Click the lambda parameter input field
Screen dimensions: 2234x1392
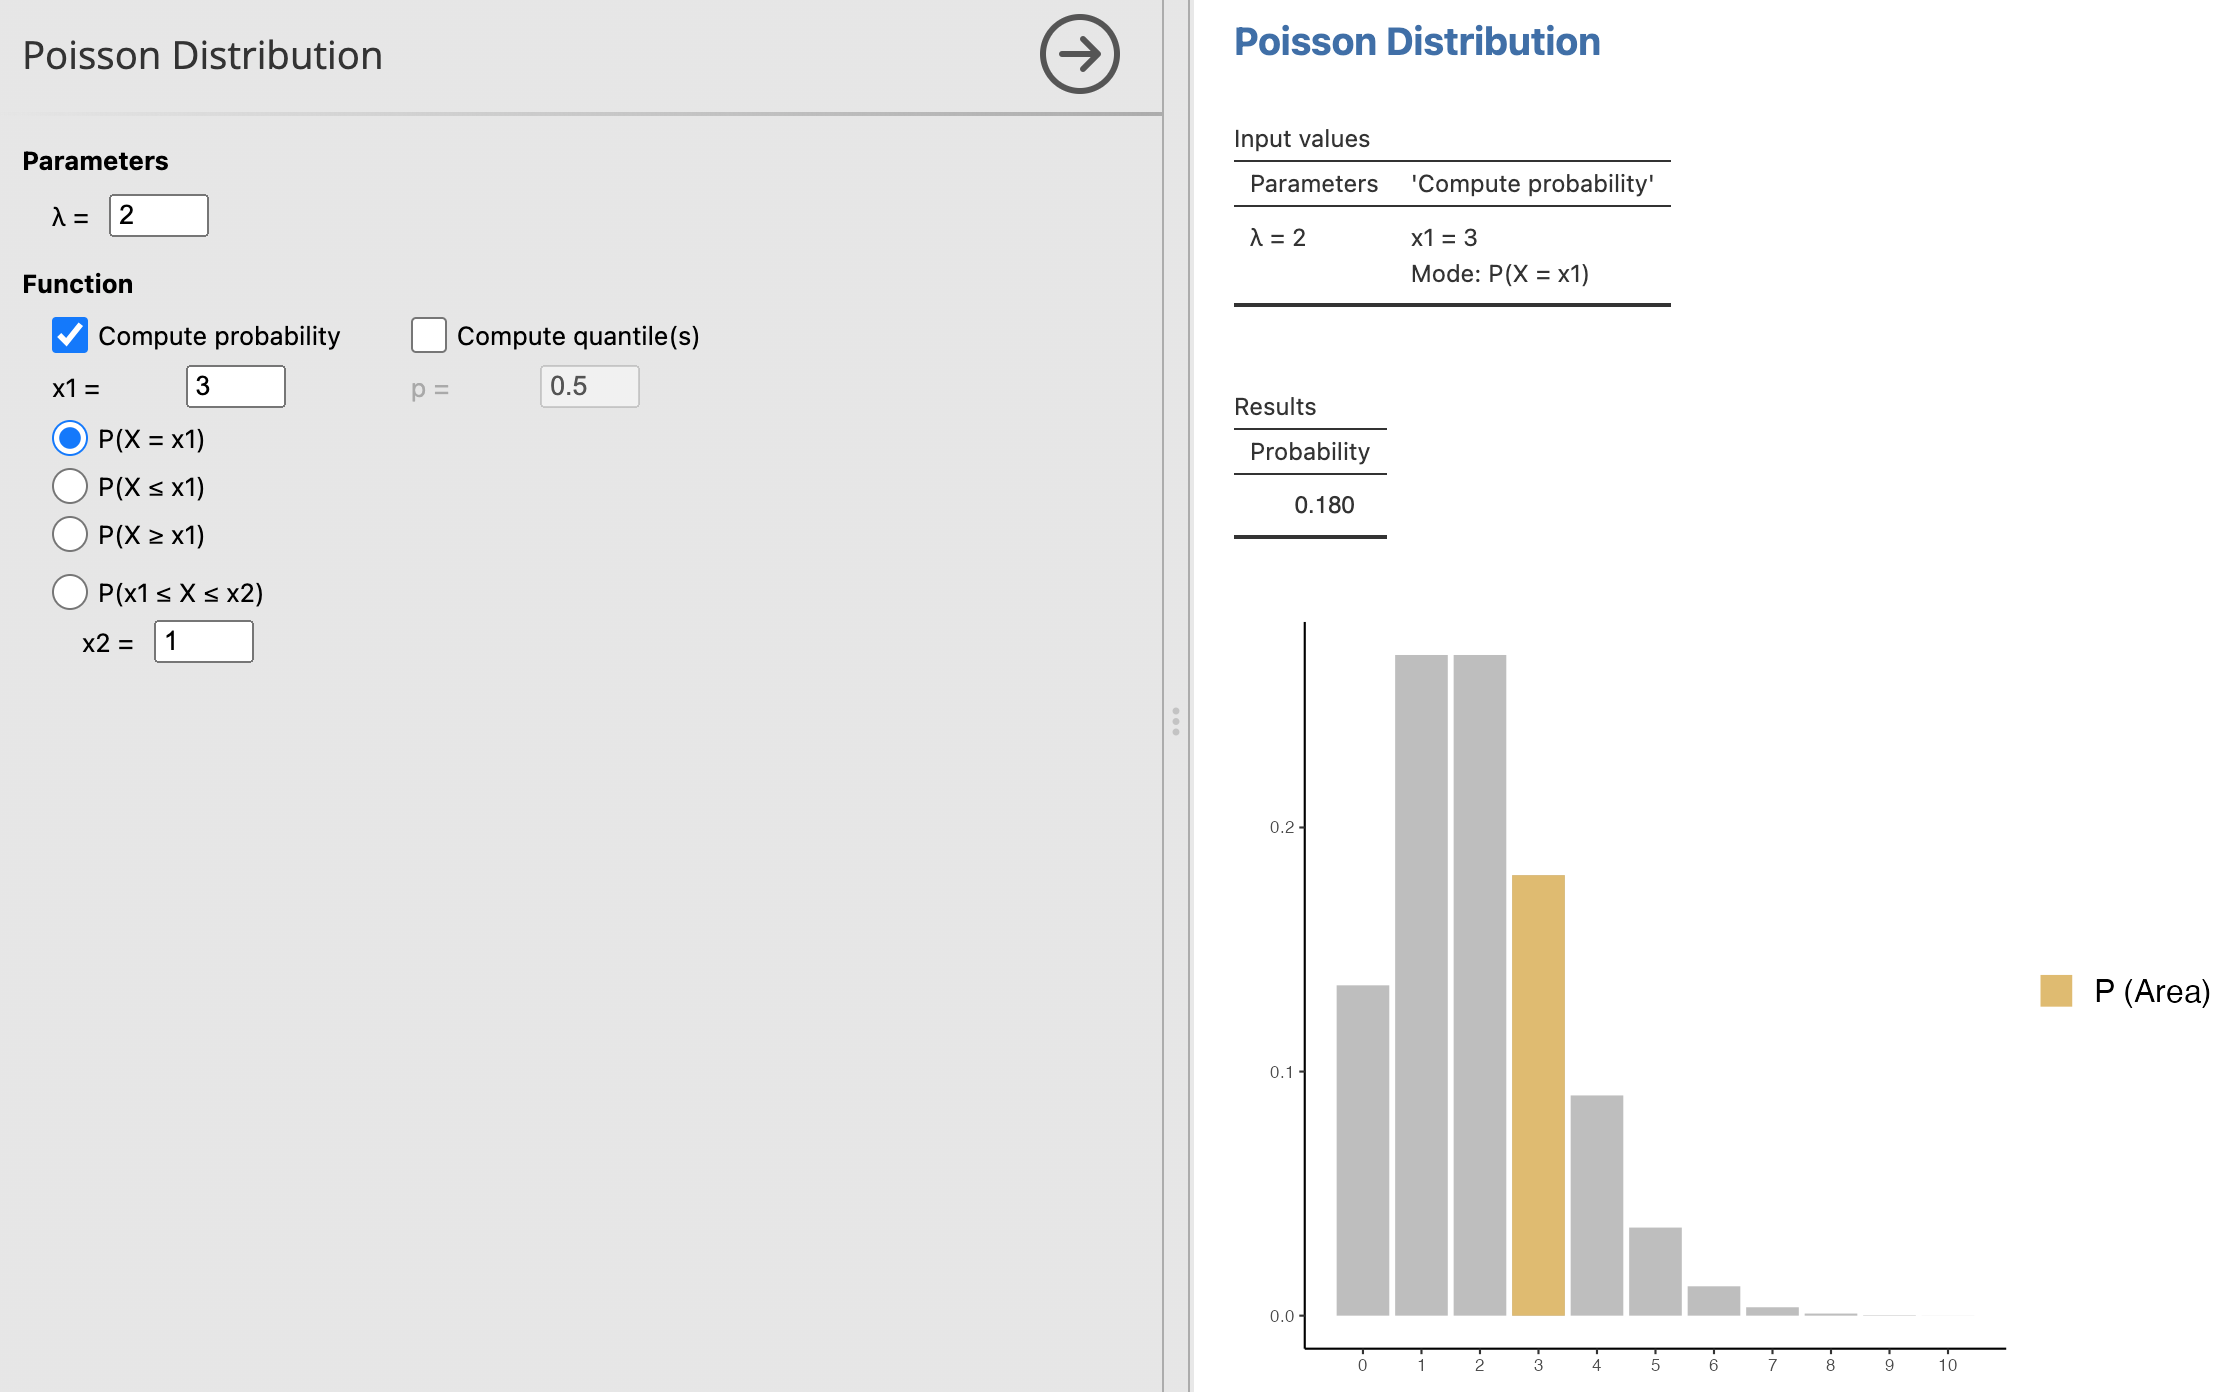[x=159, y=216]
